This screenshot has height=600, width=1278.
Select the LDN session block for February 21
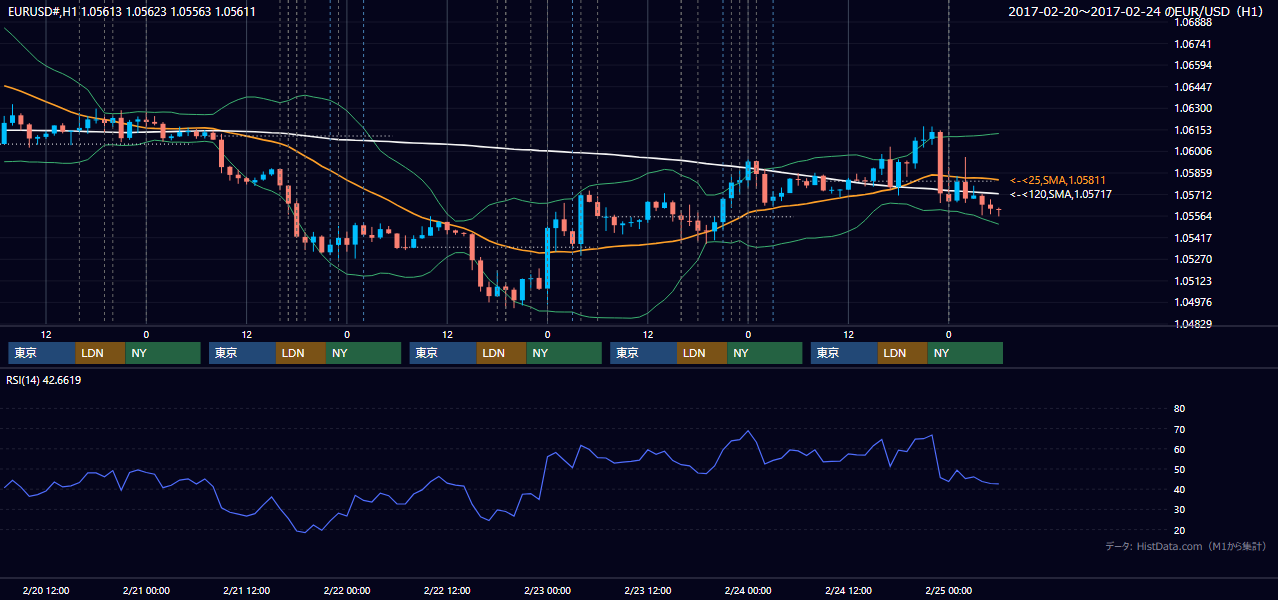[x=301, y=353]
